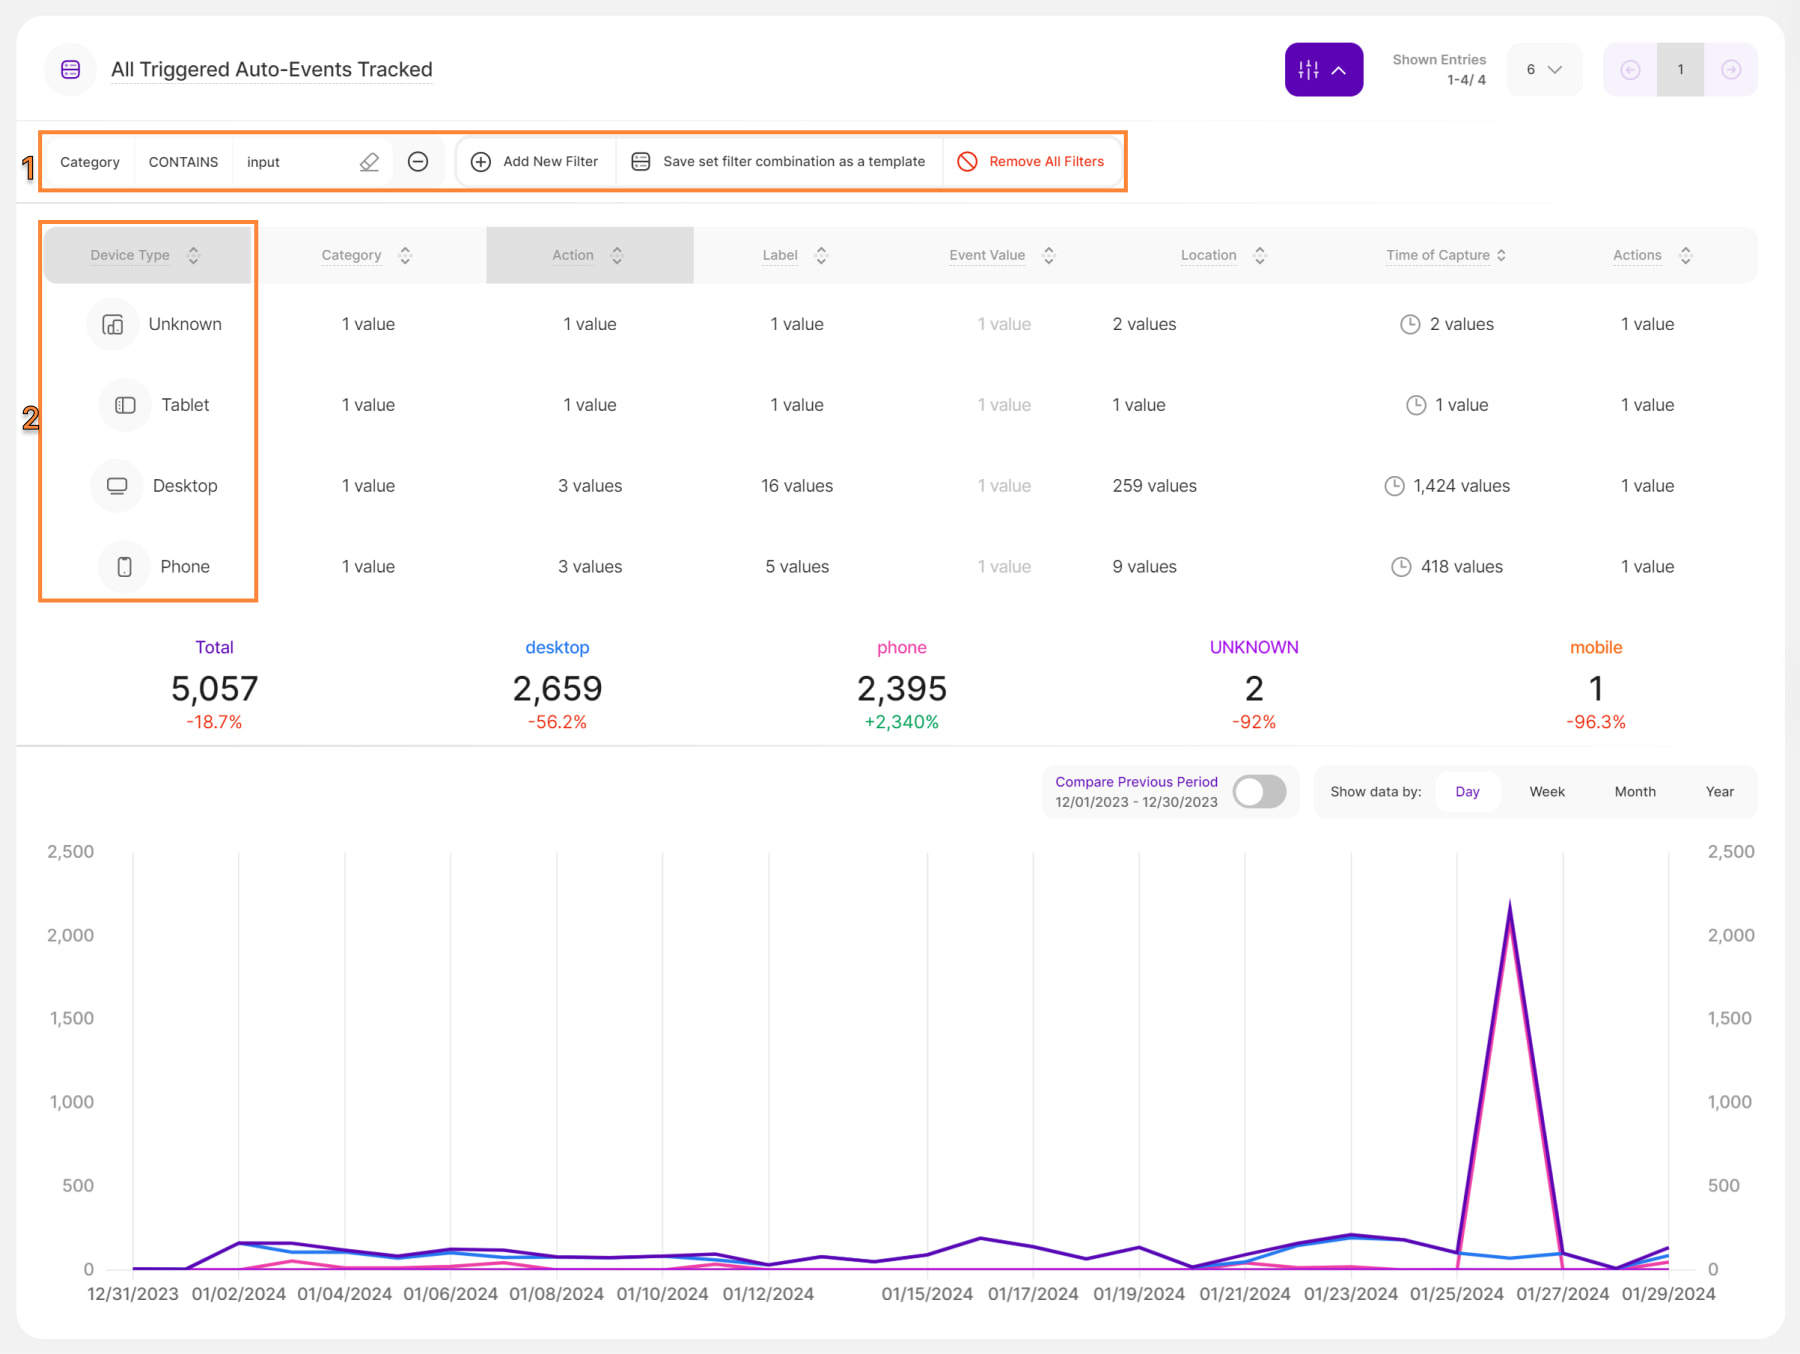Open the Shown Entries count dropdown
The height and width of the screenshot is (1354, 1800).
tap(1543, 70)
